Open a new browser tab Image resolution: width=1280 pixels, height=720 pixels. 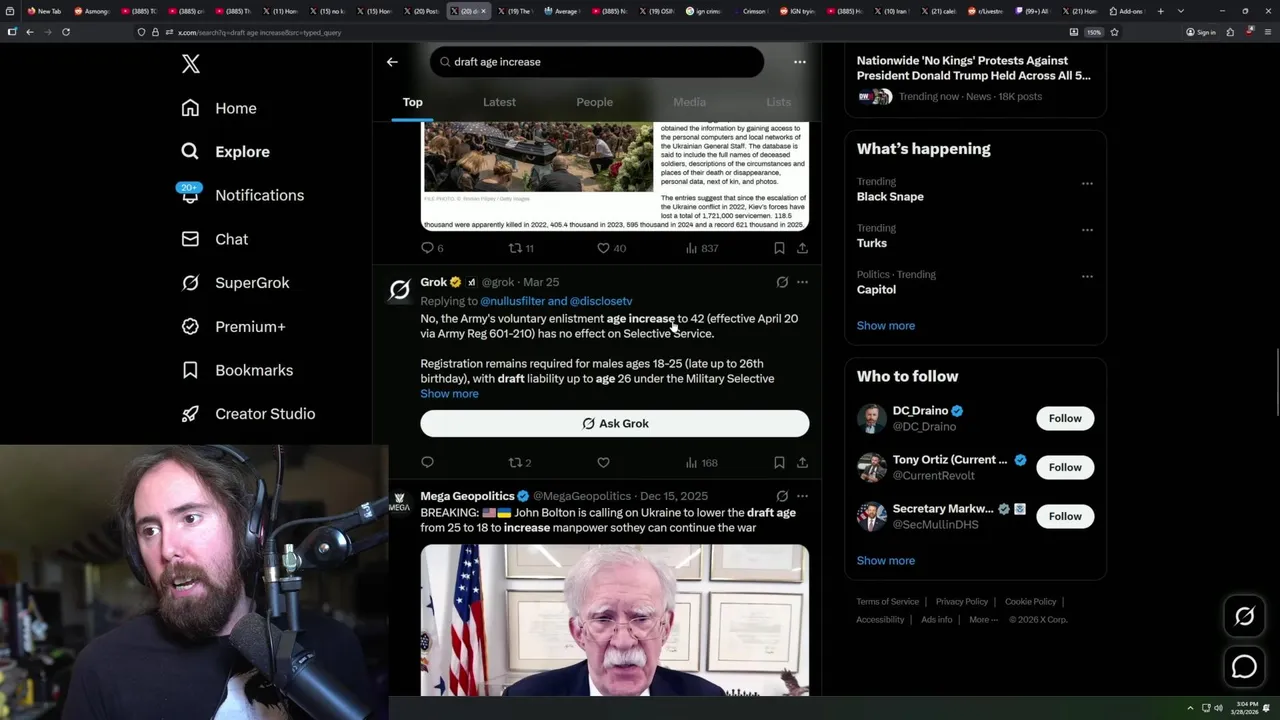point(1160,11)
